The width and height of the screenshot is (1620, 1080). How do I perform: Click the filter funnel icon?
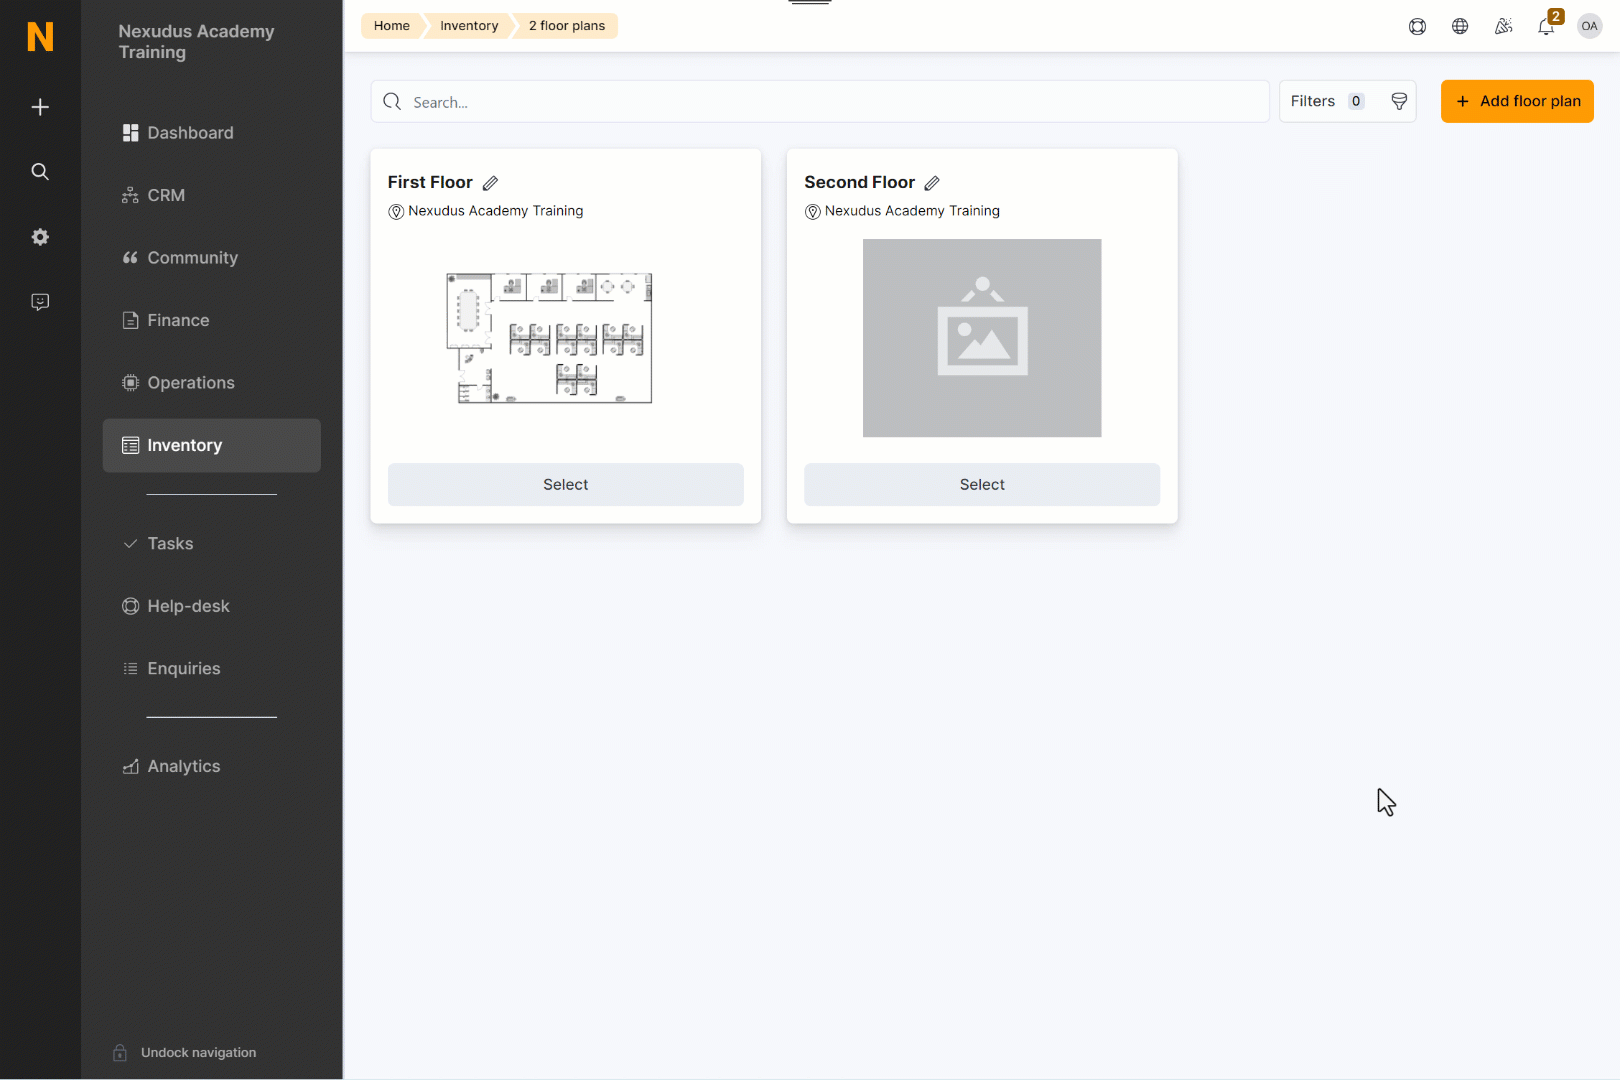pyautogui.click(x=1399, y=101)
